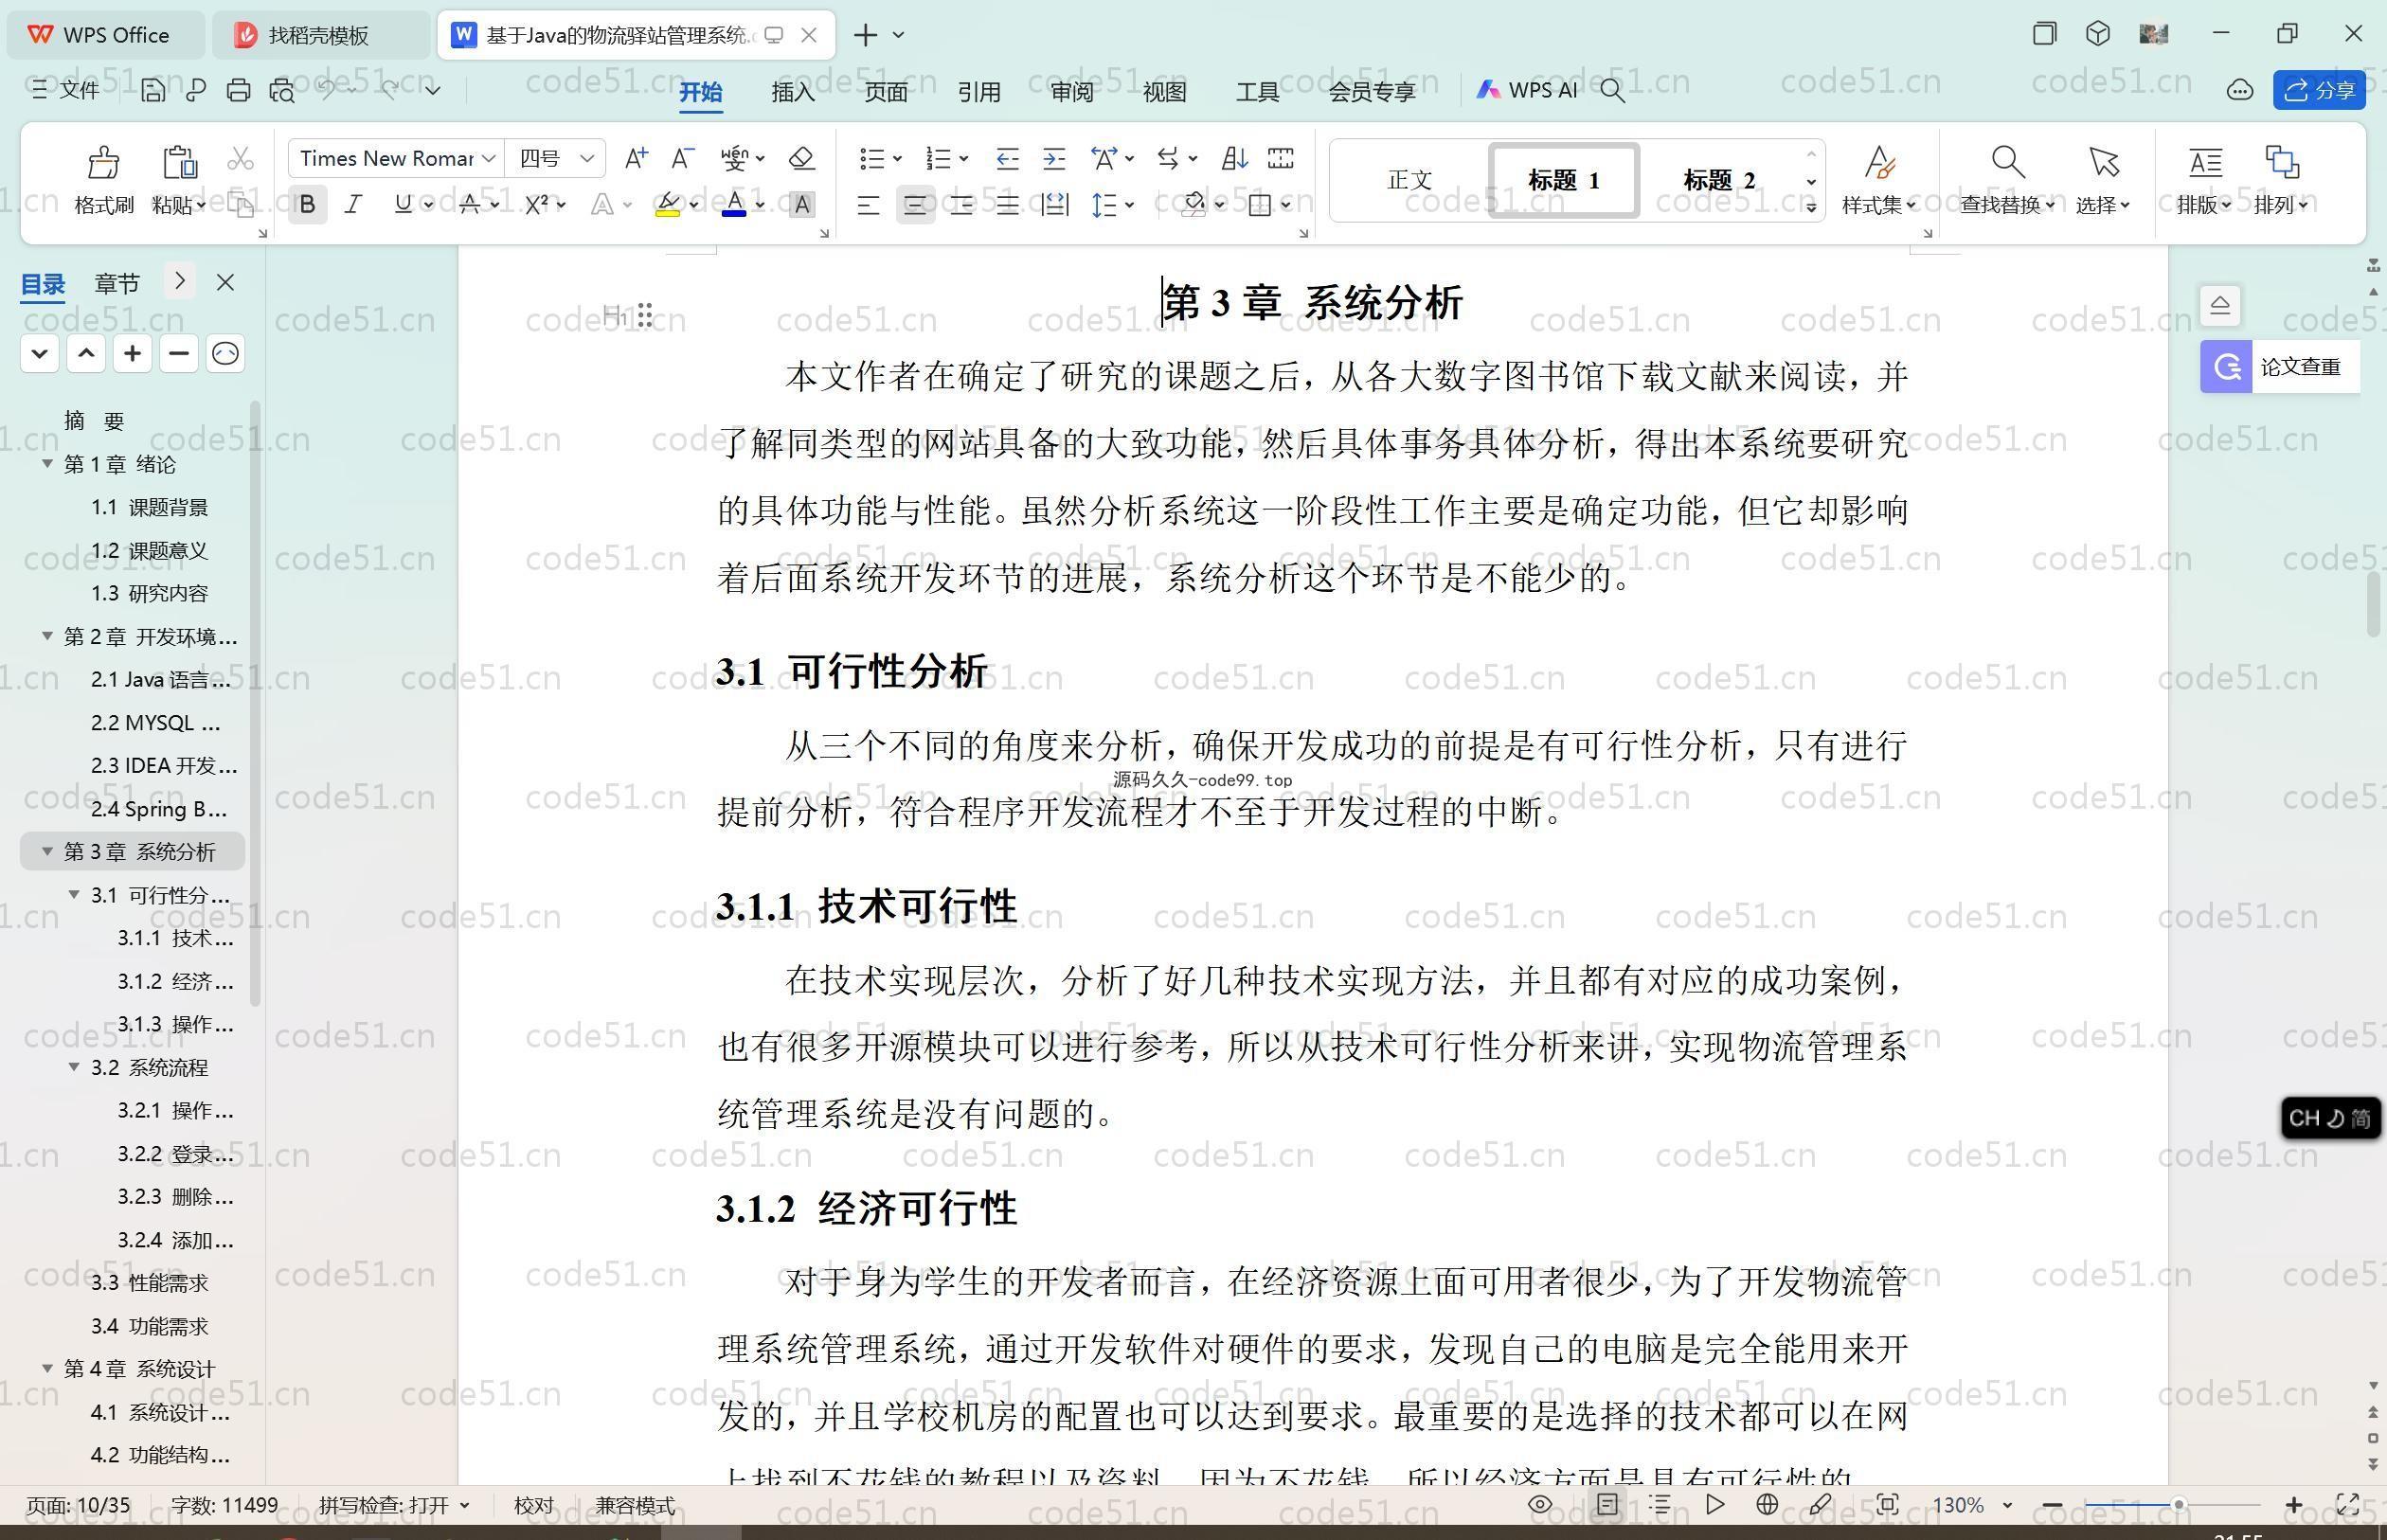Image resolution: width=2387 pixels, height=1540 pixels.
Task: Click the CH input method indicator
Action: coord(2330,1118)
